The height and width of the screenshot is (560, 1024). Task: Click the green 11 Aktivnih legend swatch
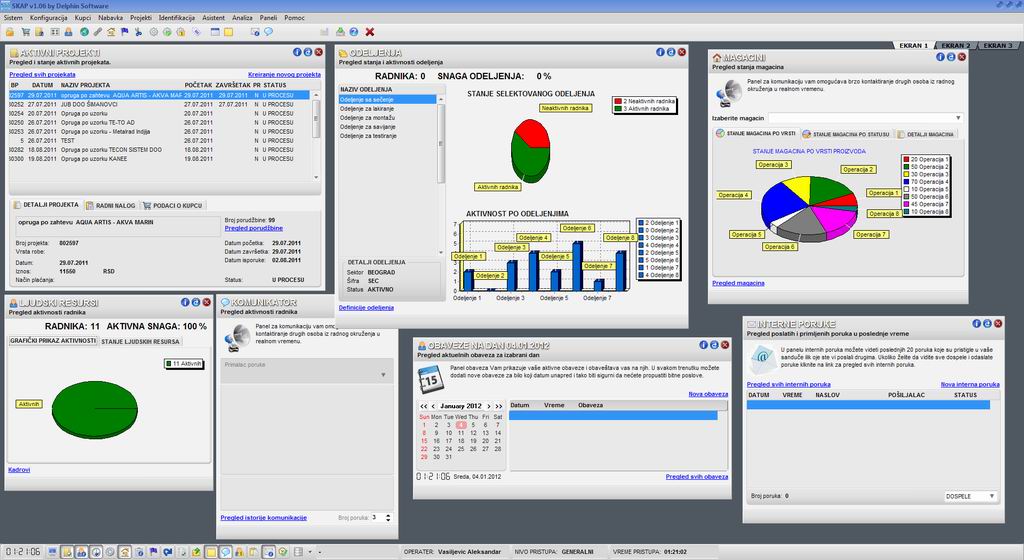coord(168,364)
